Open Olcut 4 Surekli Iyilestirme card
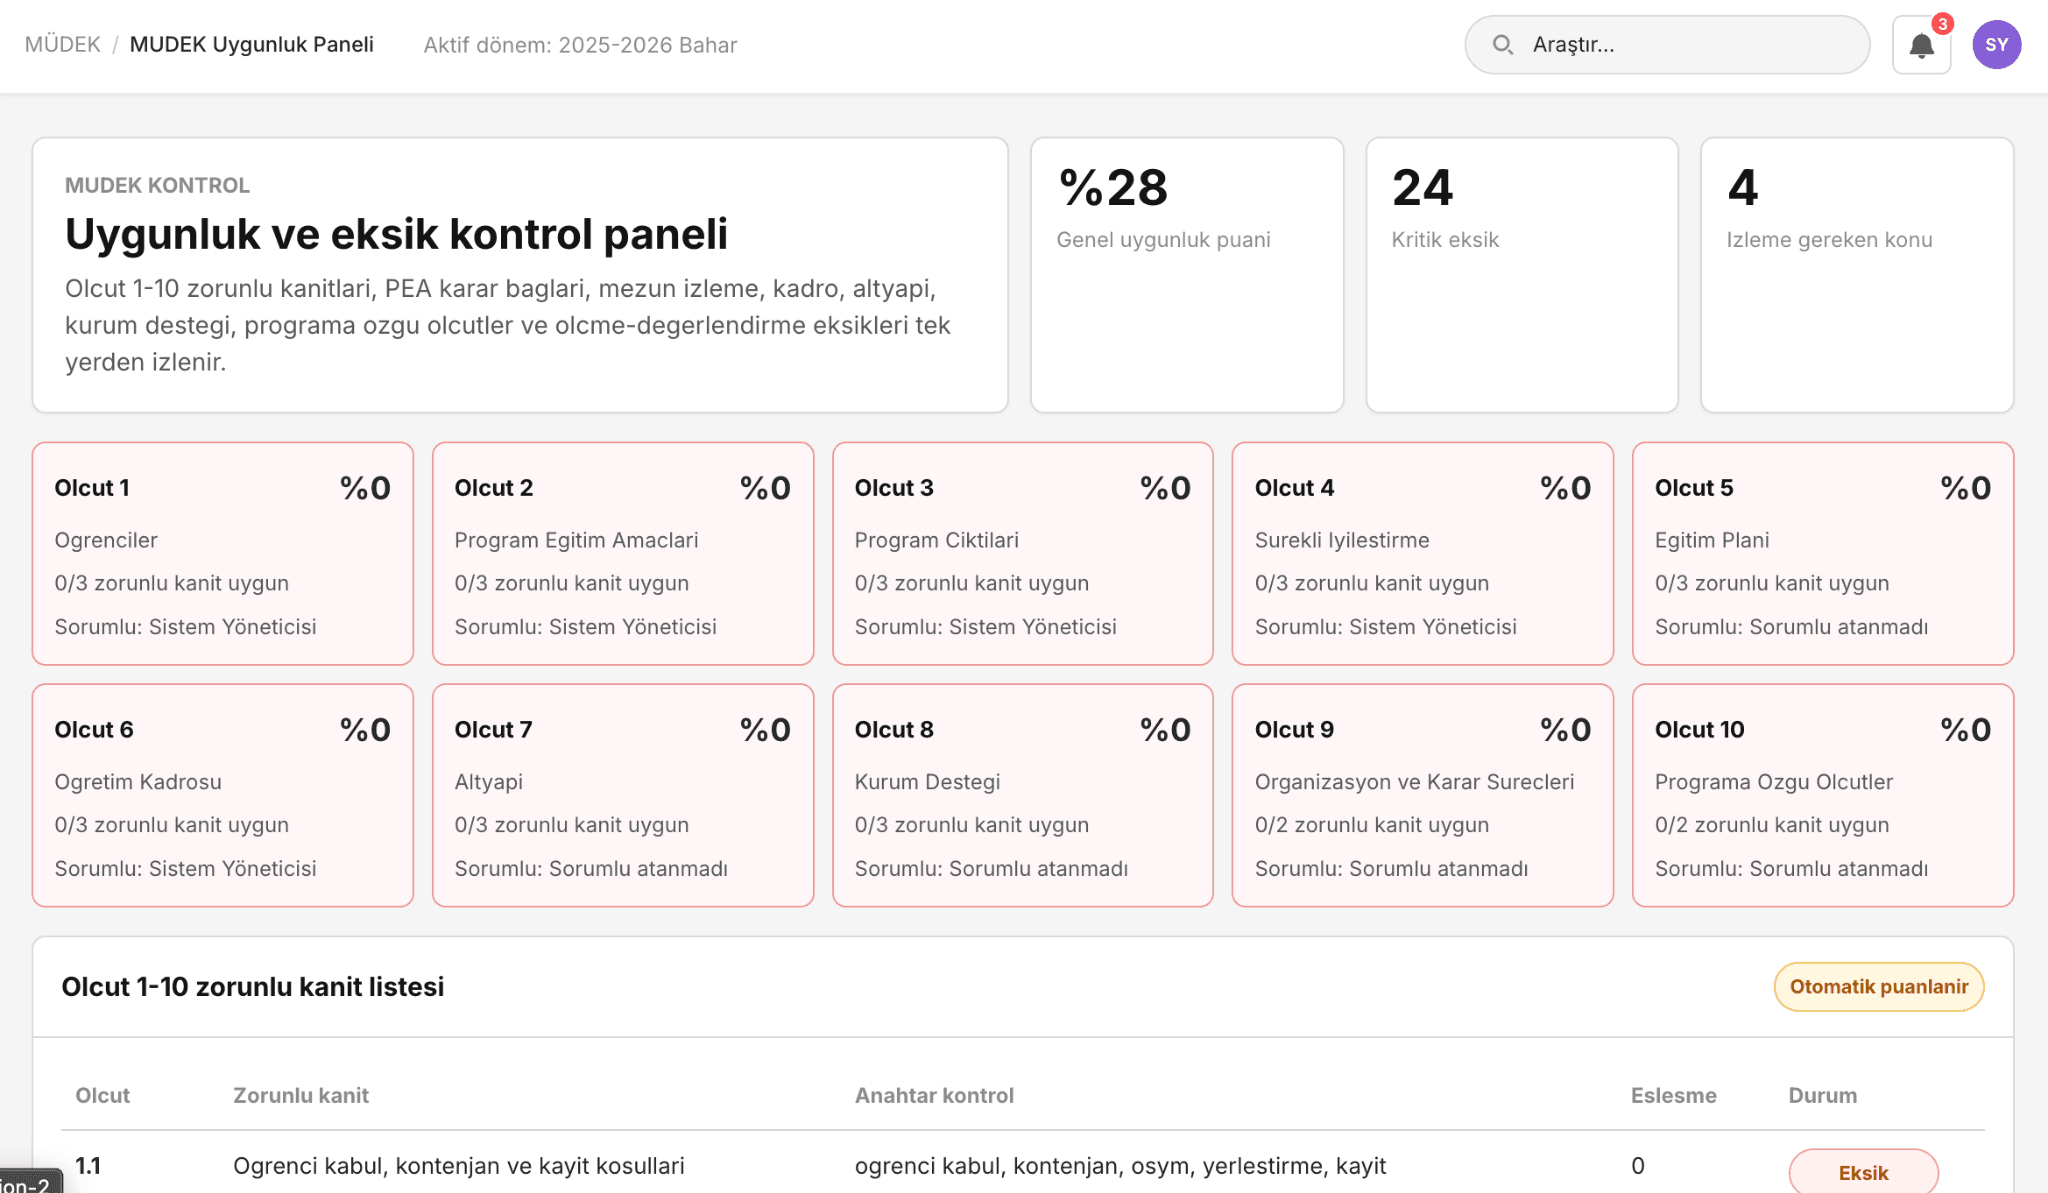The height and width of the screenshot is (1193, 2048). click(1422, 553)
